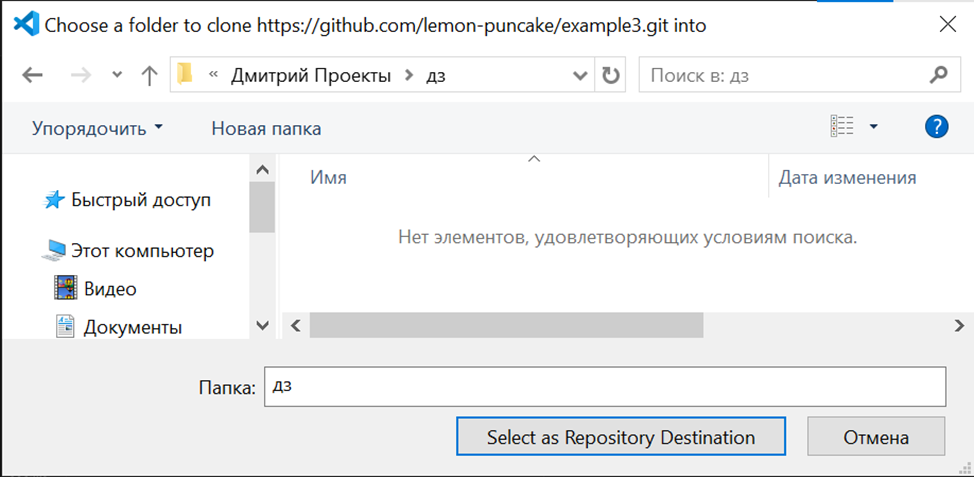974x477 pixels.
Task: Open the view options dropdown arrow
Action: click(x=873, y=127)
